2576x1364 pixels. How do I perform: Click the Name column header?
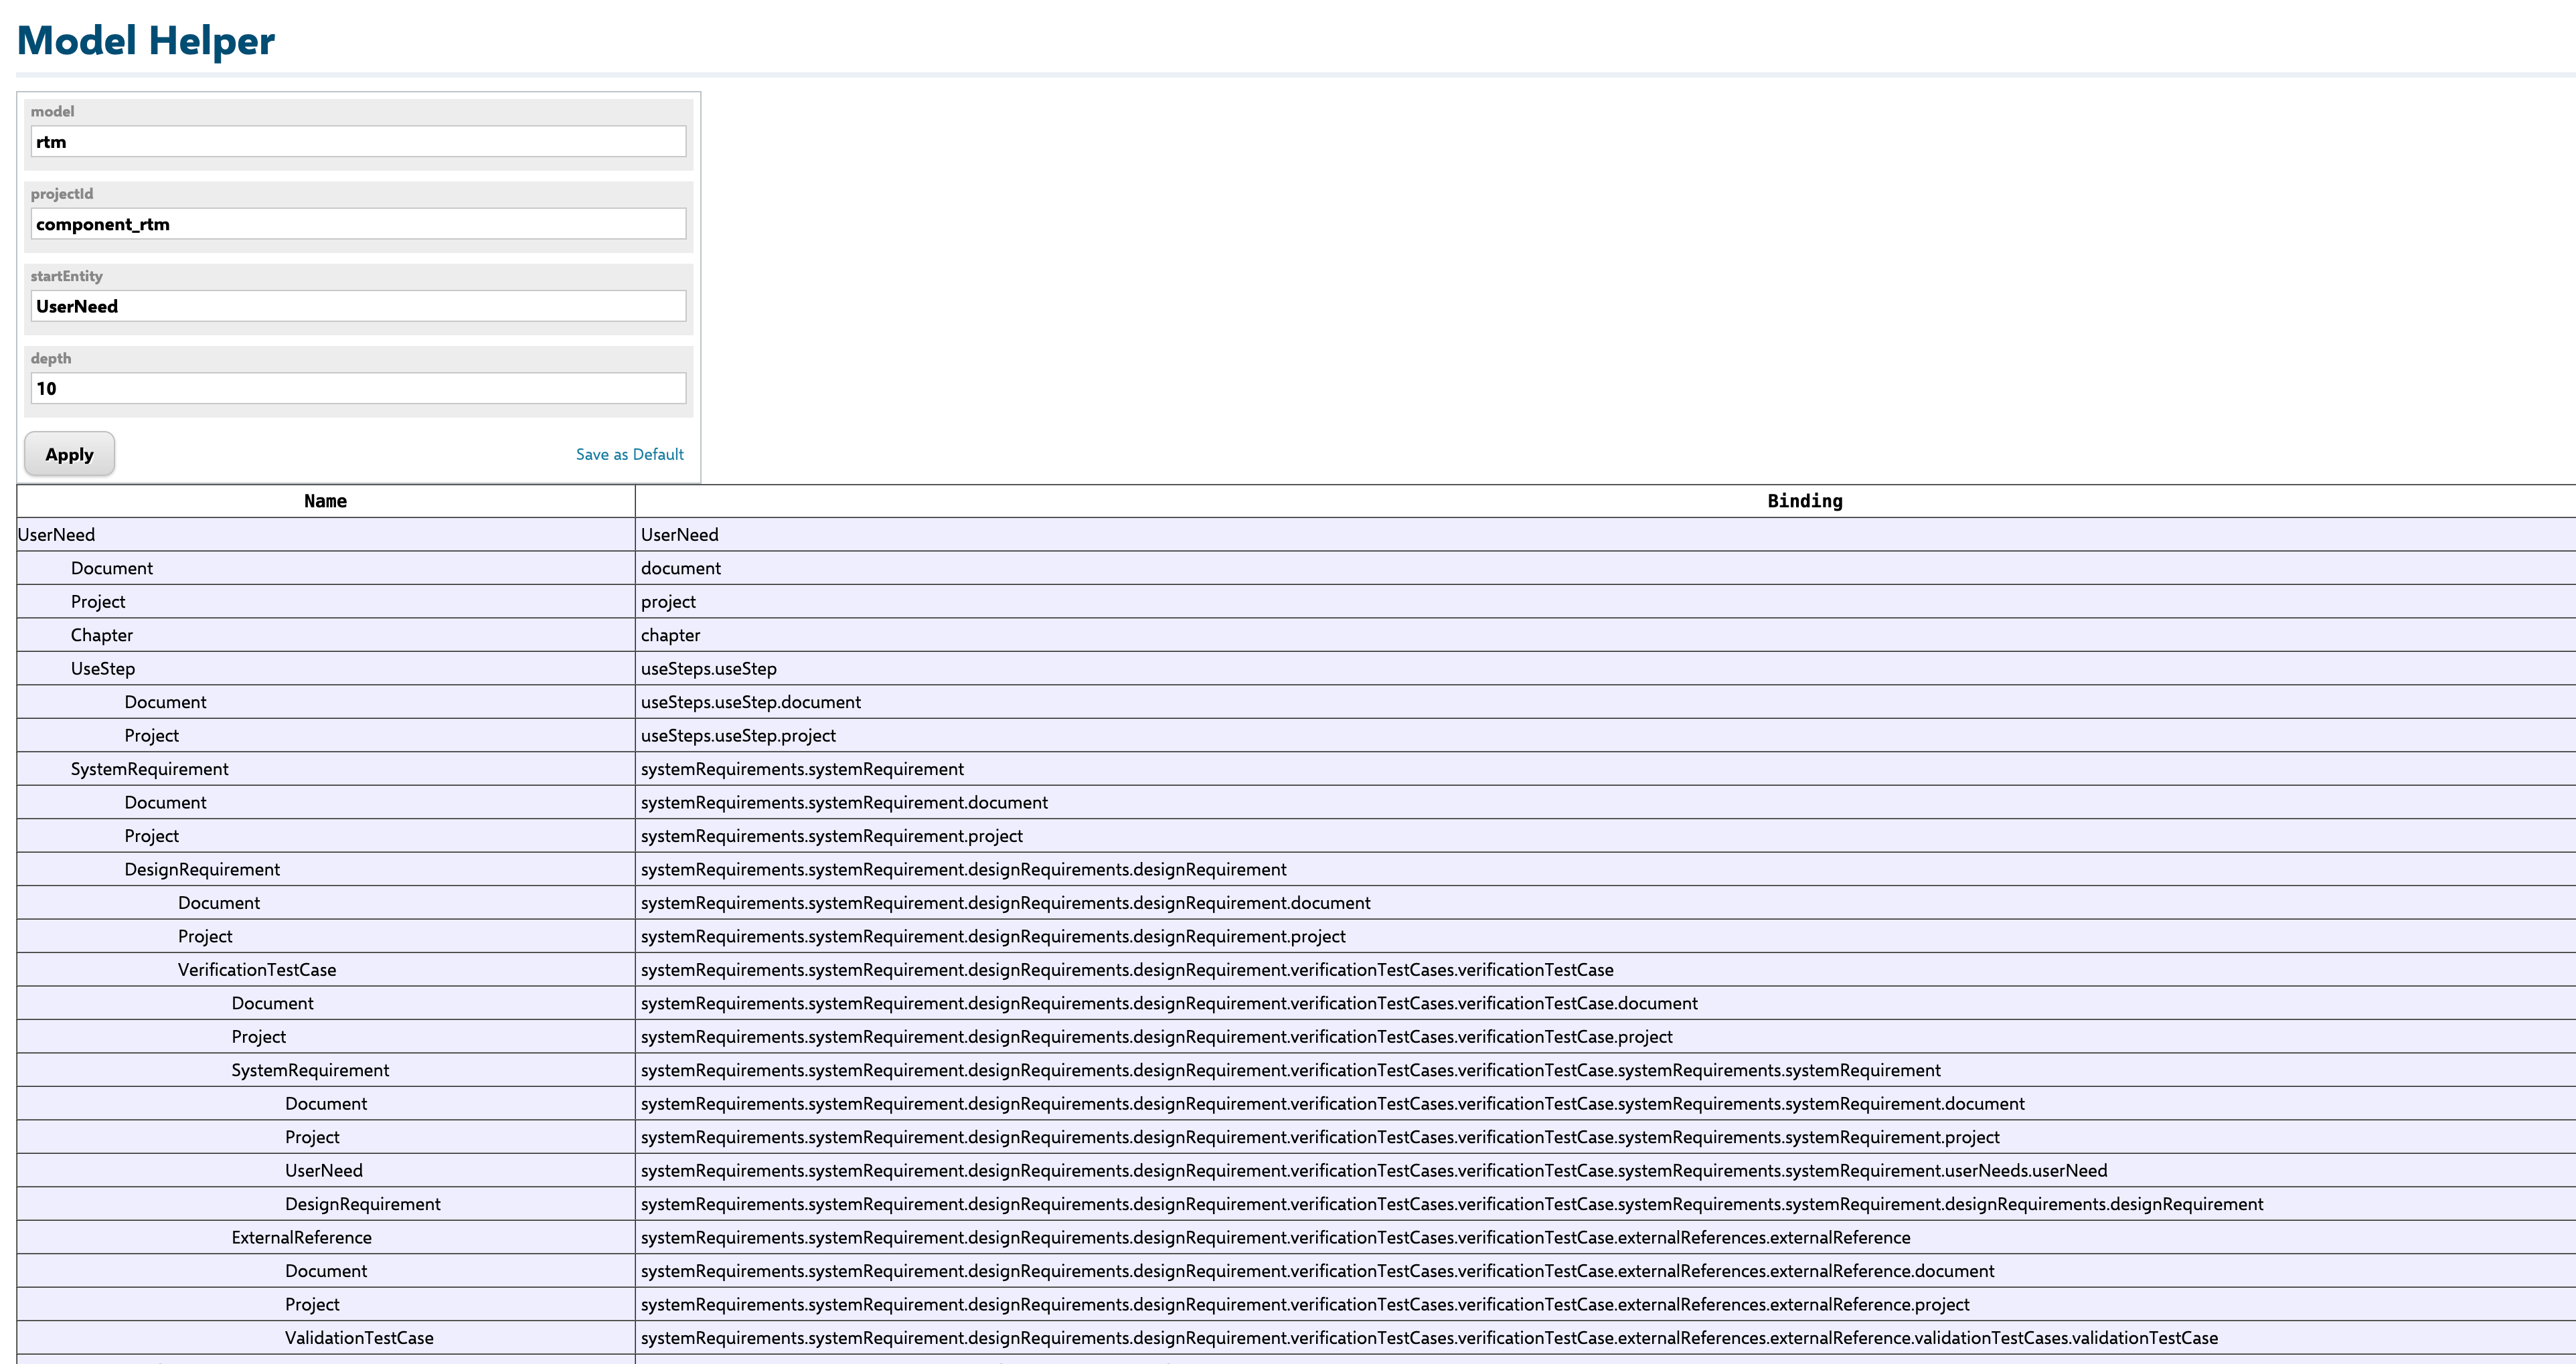click(325, 501)
